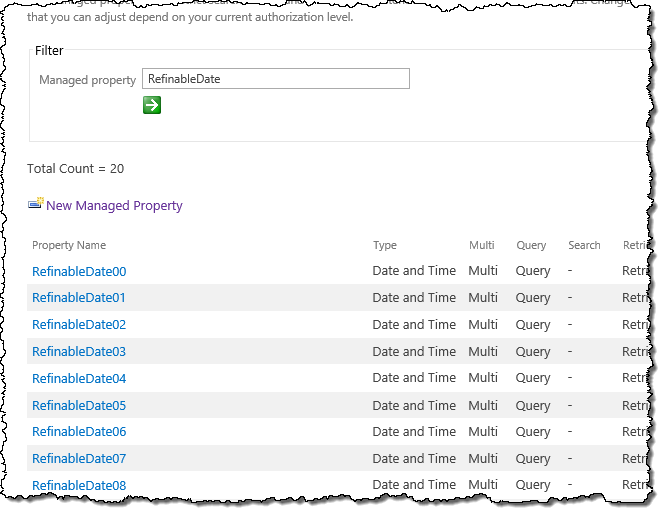Click the Search column header
The width and height of the screenshot is (664, 513).
584,245
